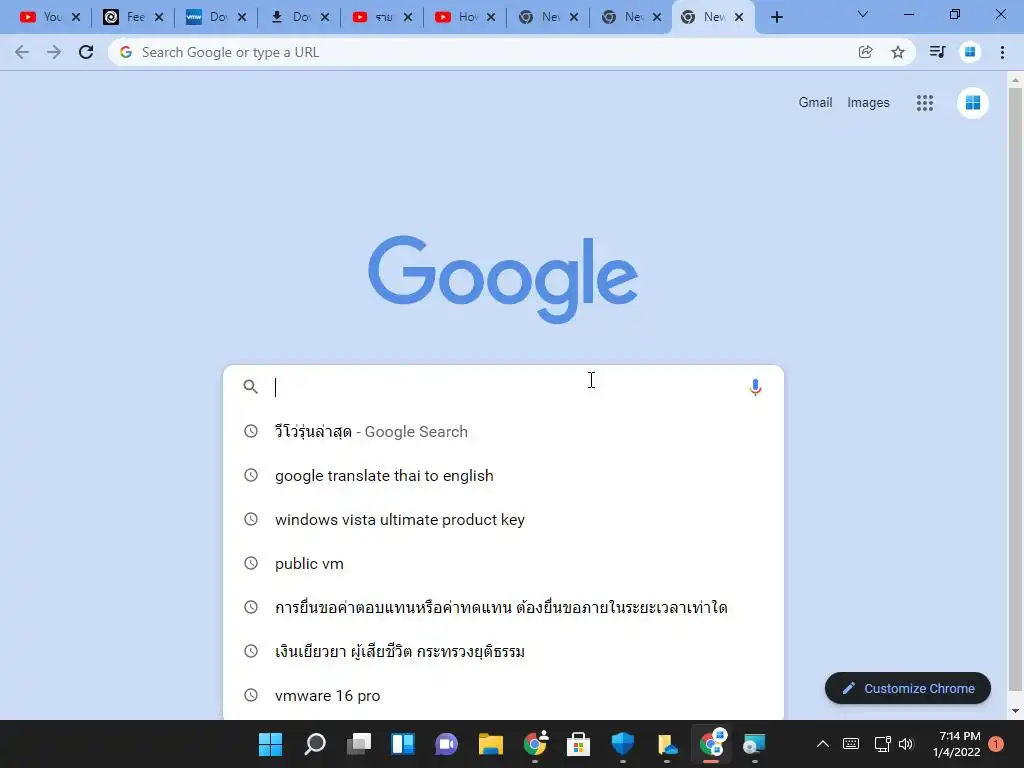The image size is (1024, 768).
Task: Select suggestion 'windows vista ultimate product key'
Action: click(503, 520)
